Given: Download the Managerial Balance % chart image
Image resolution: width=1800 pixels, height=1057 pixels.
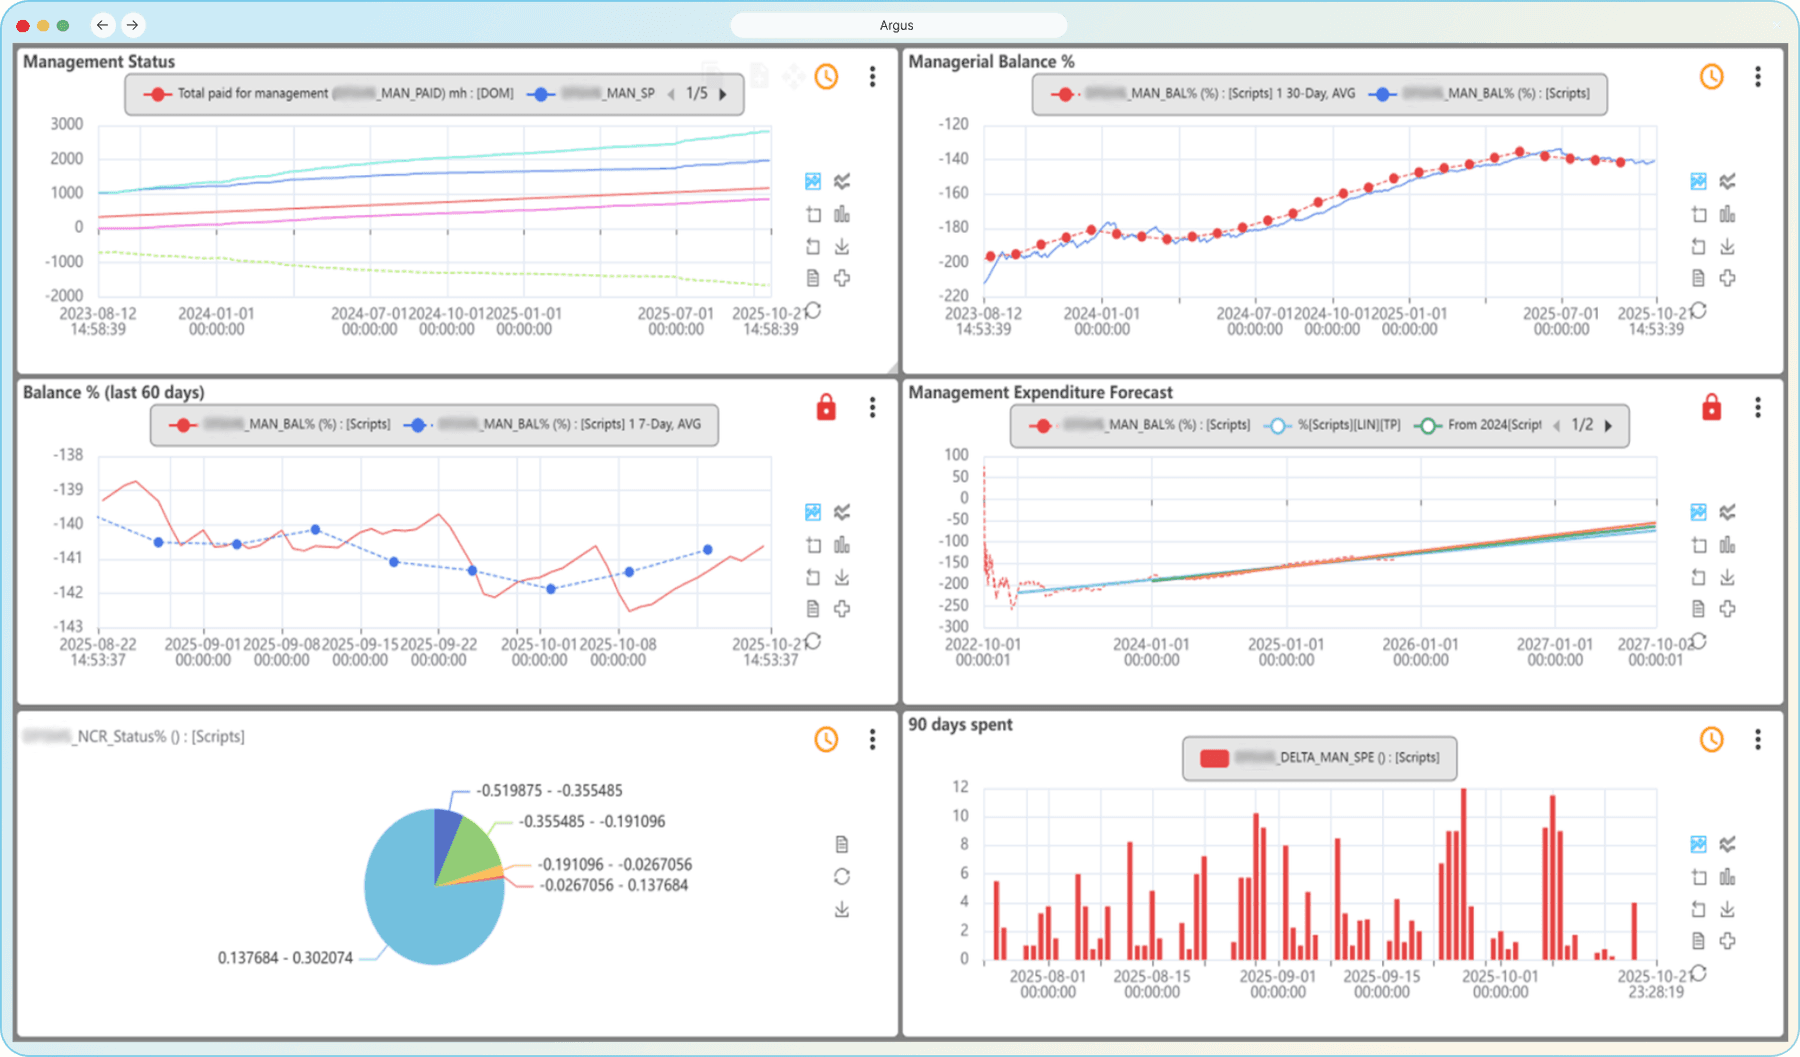Looking at the screenshot, I should tap(1727, 246).
